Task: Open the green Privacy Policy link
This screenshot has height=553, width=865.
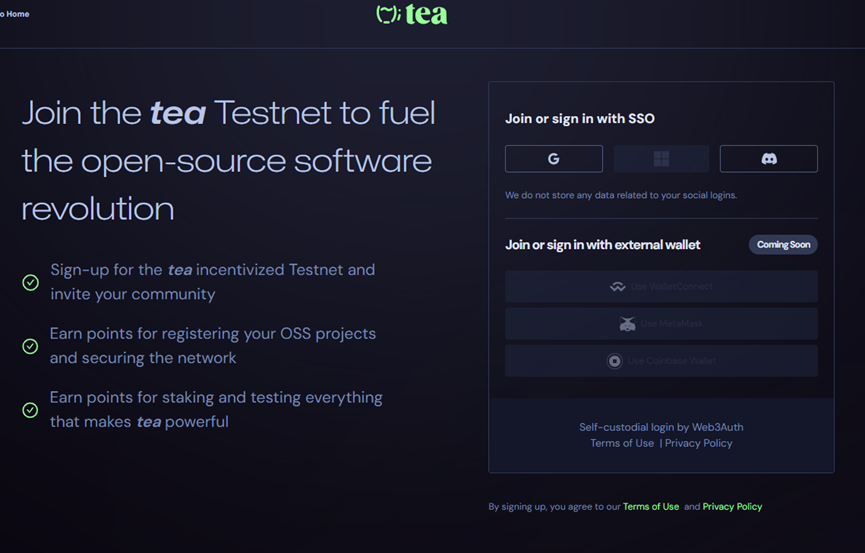Action: coord(732,507)
